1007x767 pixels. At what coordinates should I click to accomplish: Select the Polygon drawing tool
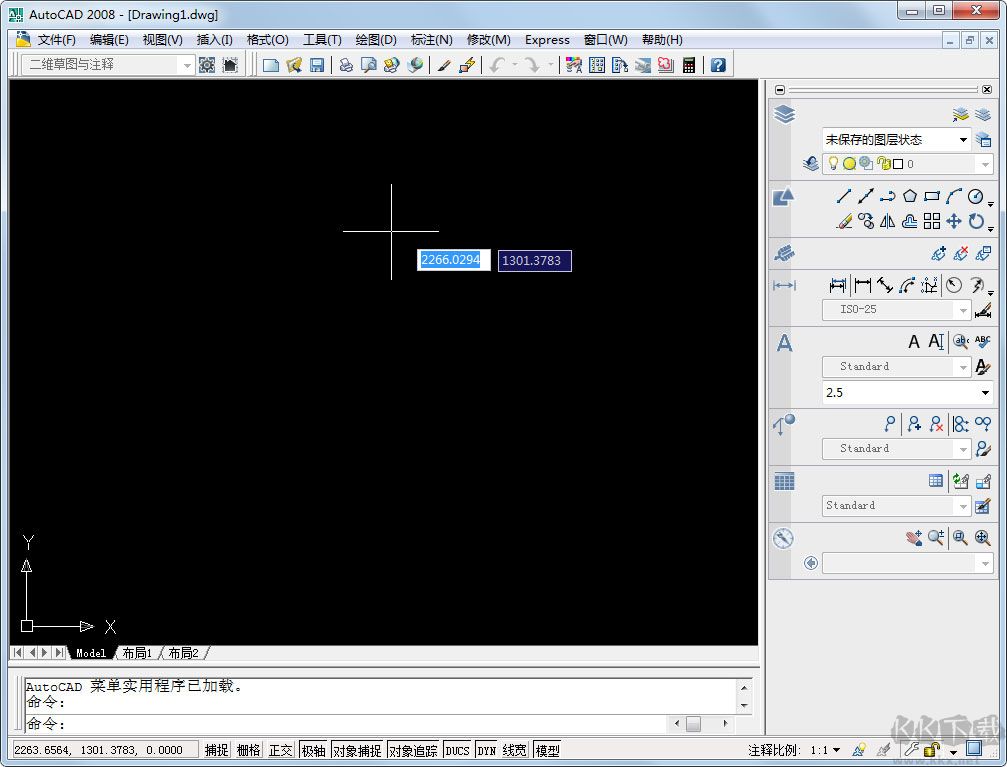click(x=910, y=196)
